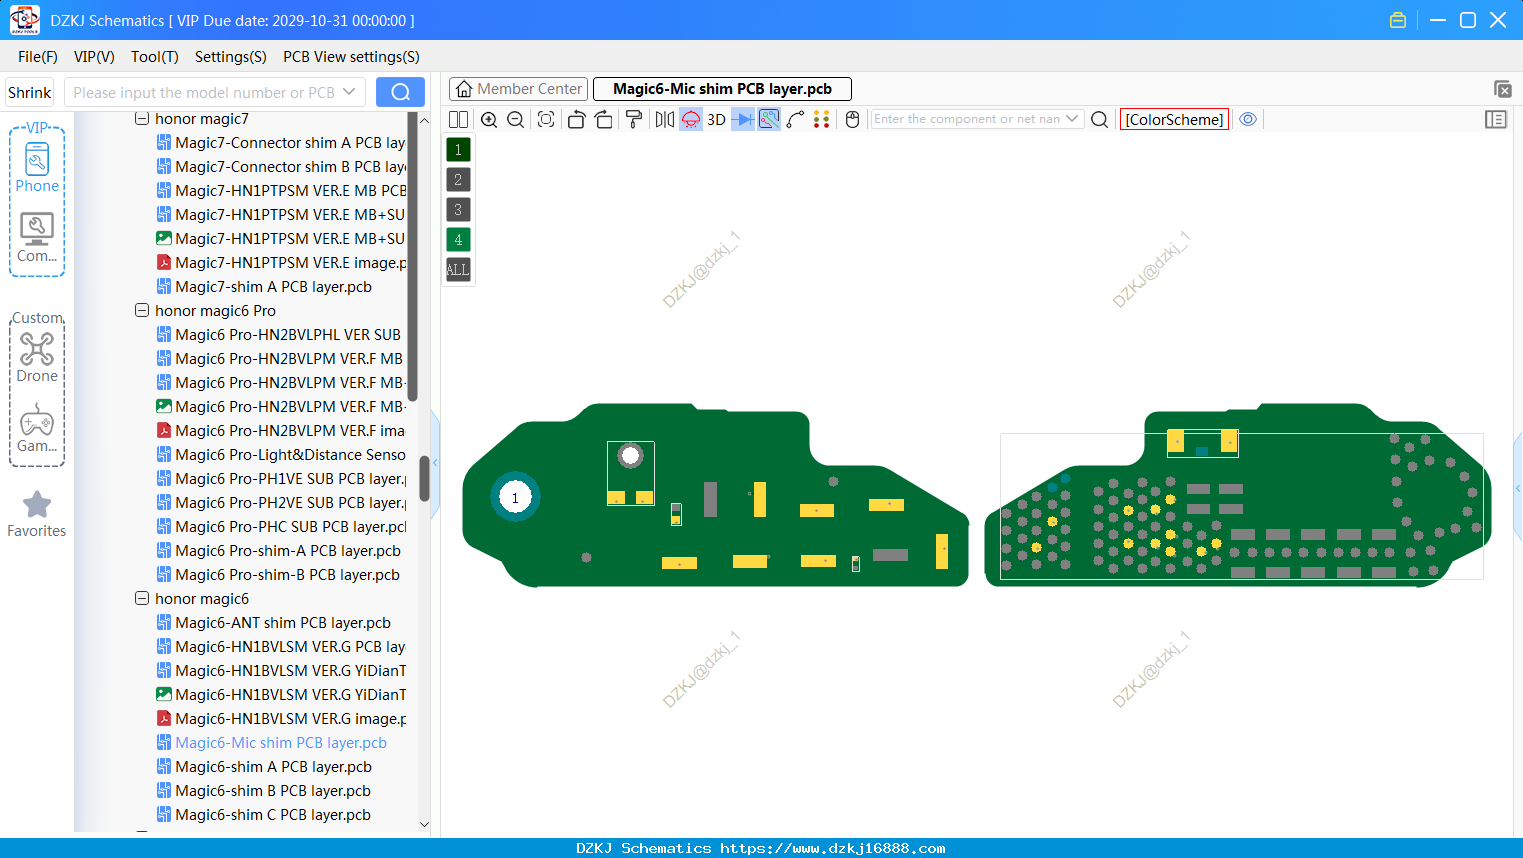Screen dimensions: 1523x858
Task: Open Magic6-shim C PCB layer.pcb
Action: [264, 815]
